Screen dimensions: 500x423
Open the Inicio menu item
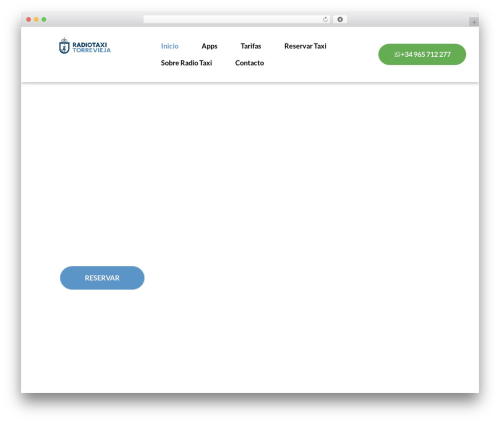coord(170,46)
